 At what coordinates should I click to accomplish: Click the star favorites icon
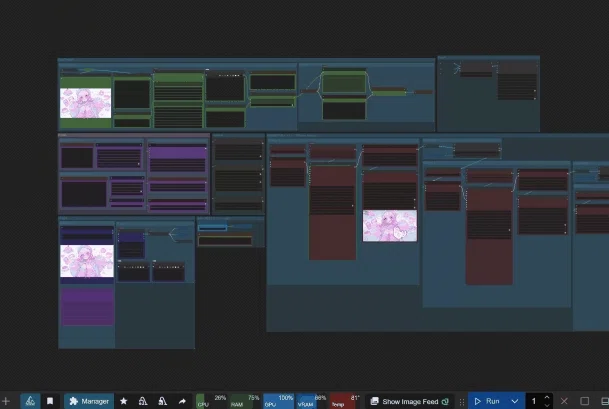click(124, 401)
